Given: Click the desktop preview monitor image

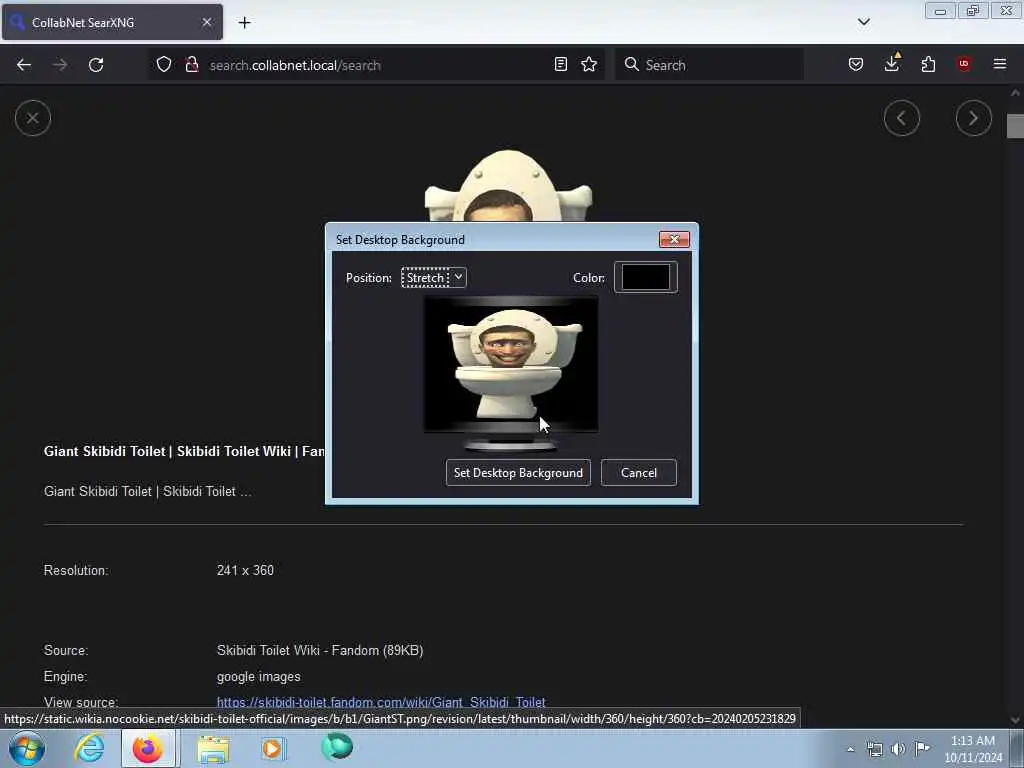Looking at the screenshot, I should (x=511, y=374).
